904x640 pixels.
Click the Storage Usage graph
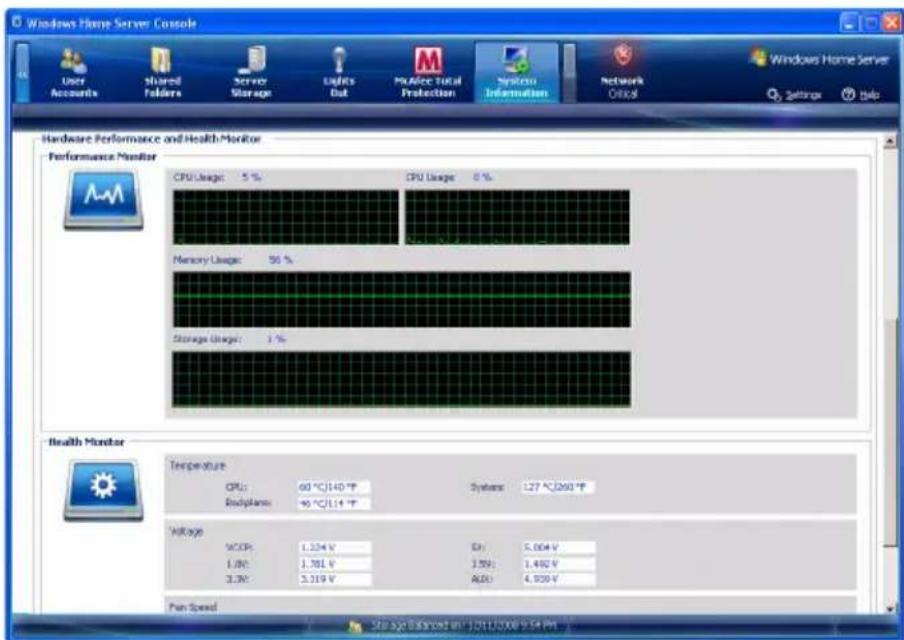click(x=401, y=379)
